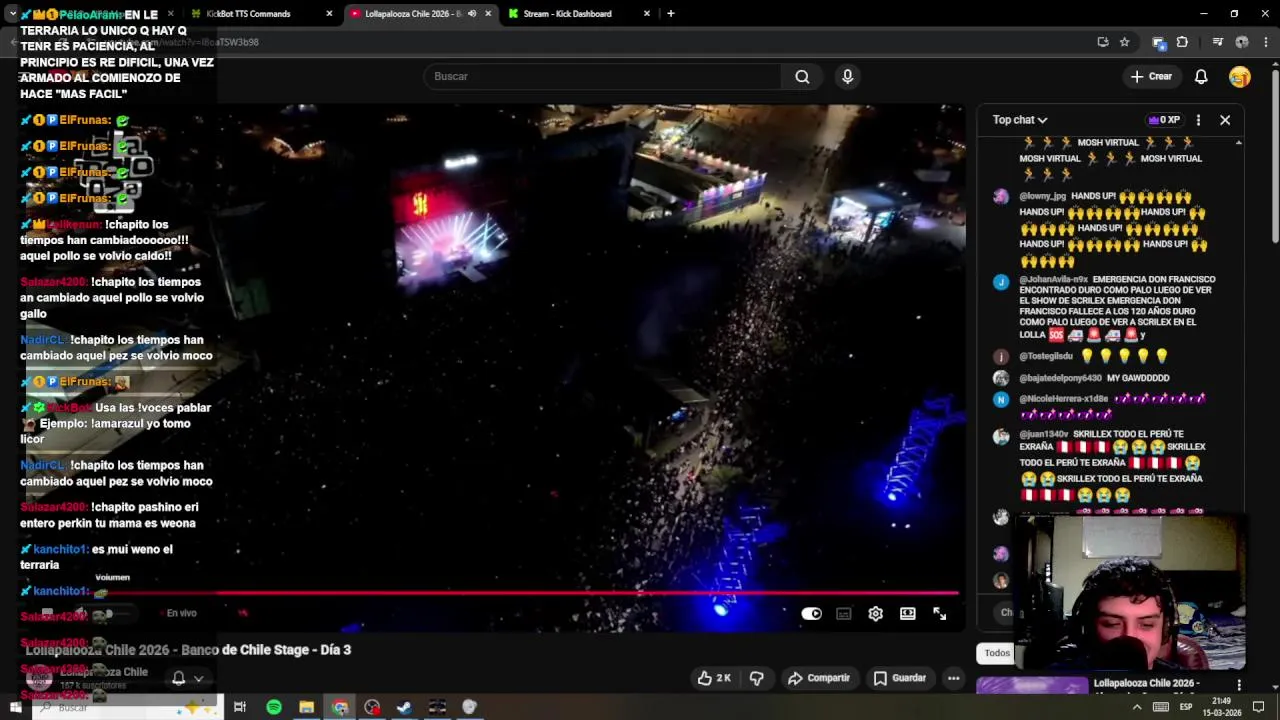The image size is (1280, 720).
Task: Open the Chrome three-dot menu
Action: (x=1266, y=42)
